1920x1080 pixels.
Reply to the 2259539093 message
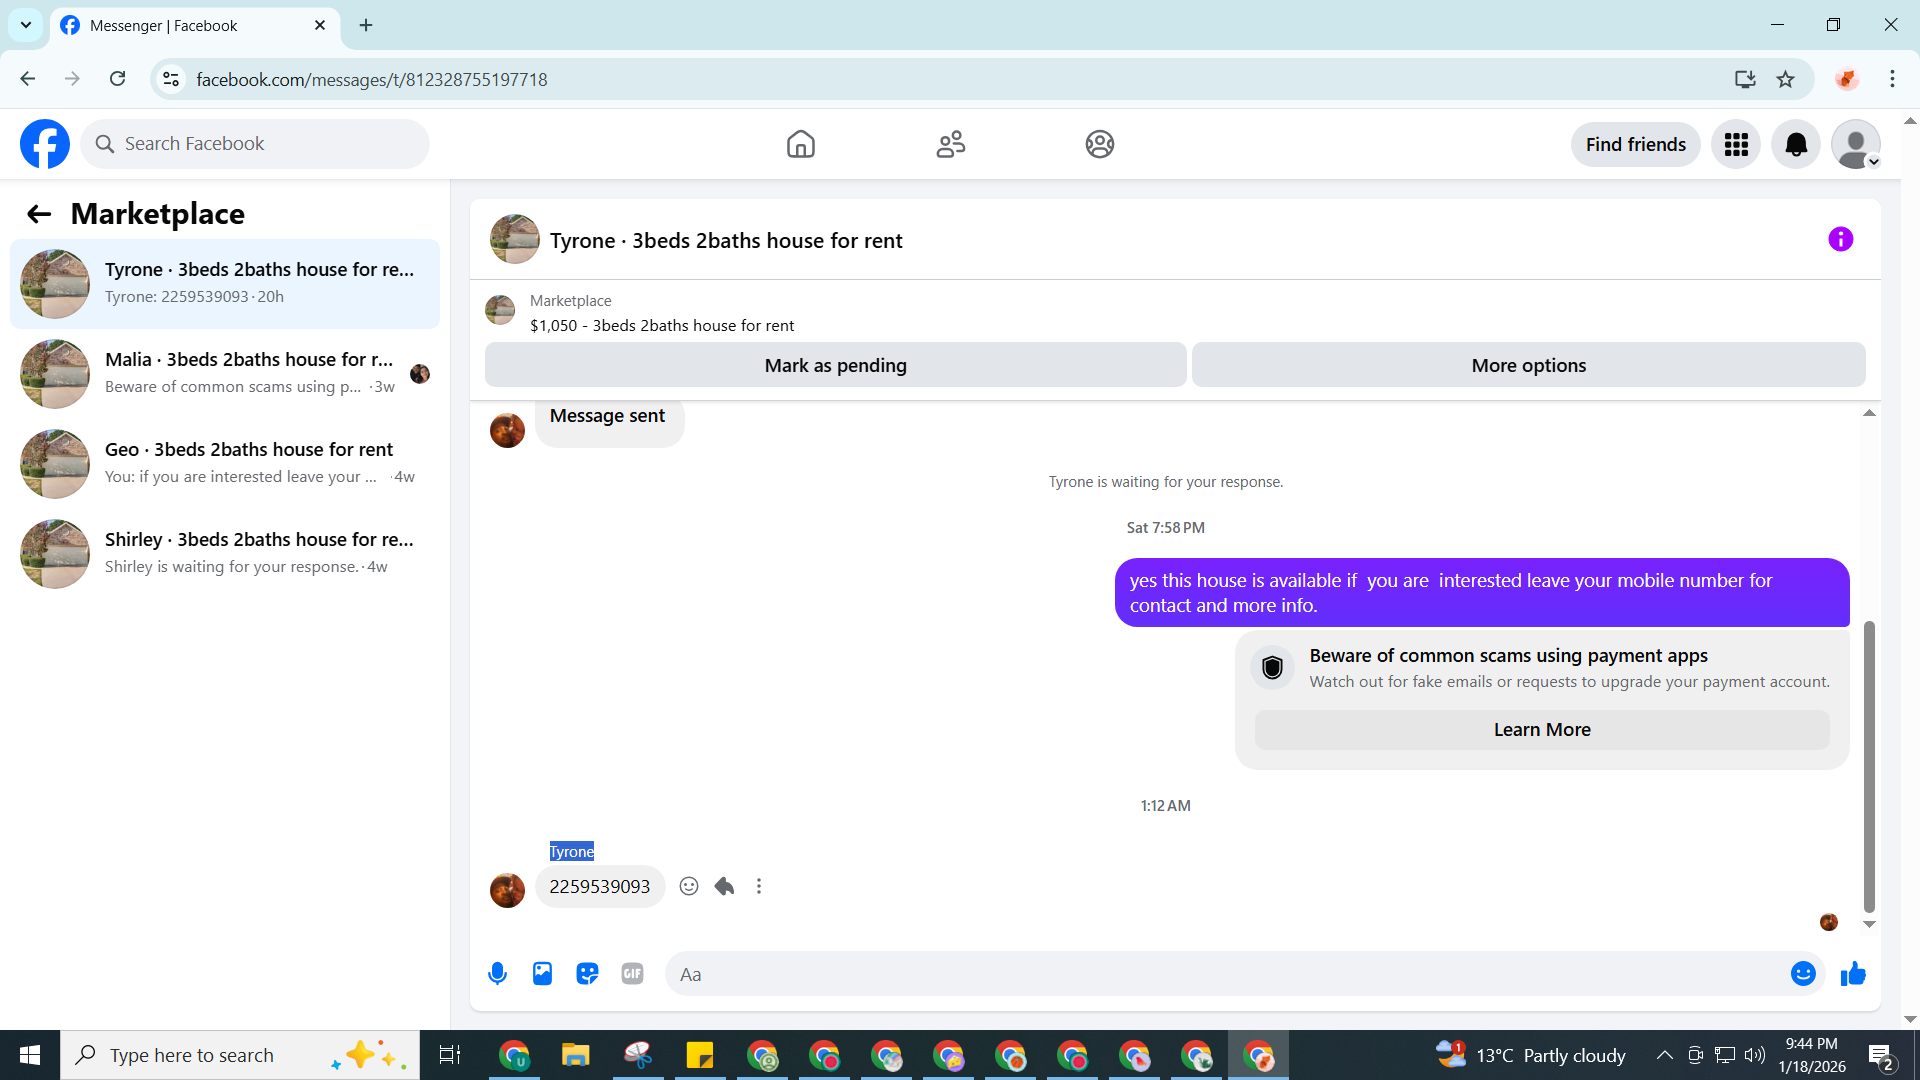725,887
